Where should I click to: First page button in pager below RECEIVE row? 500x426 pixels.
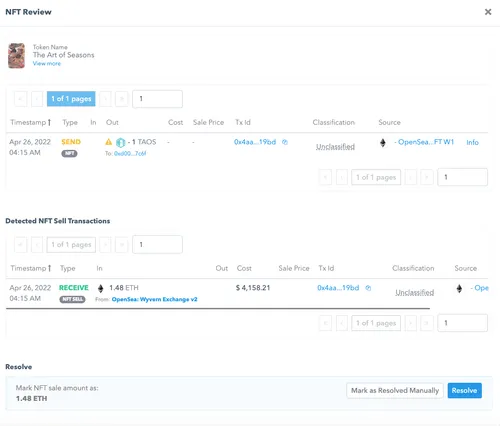(x=325, y=323)
